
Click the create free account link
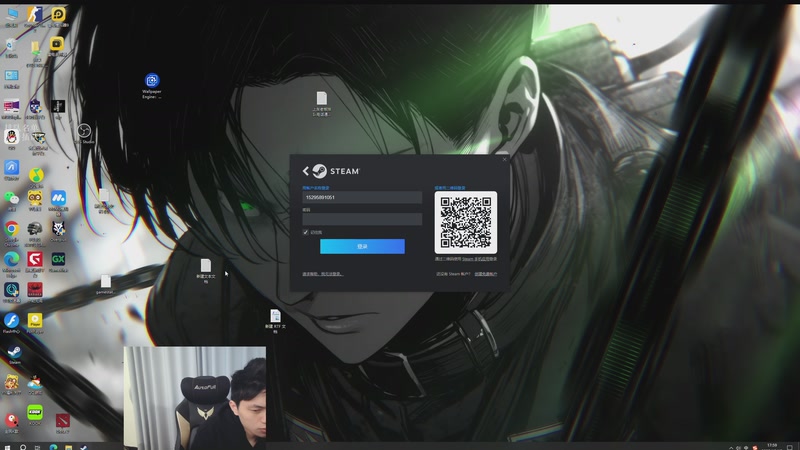tap(486, 274)
